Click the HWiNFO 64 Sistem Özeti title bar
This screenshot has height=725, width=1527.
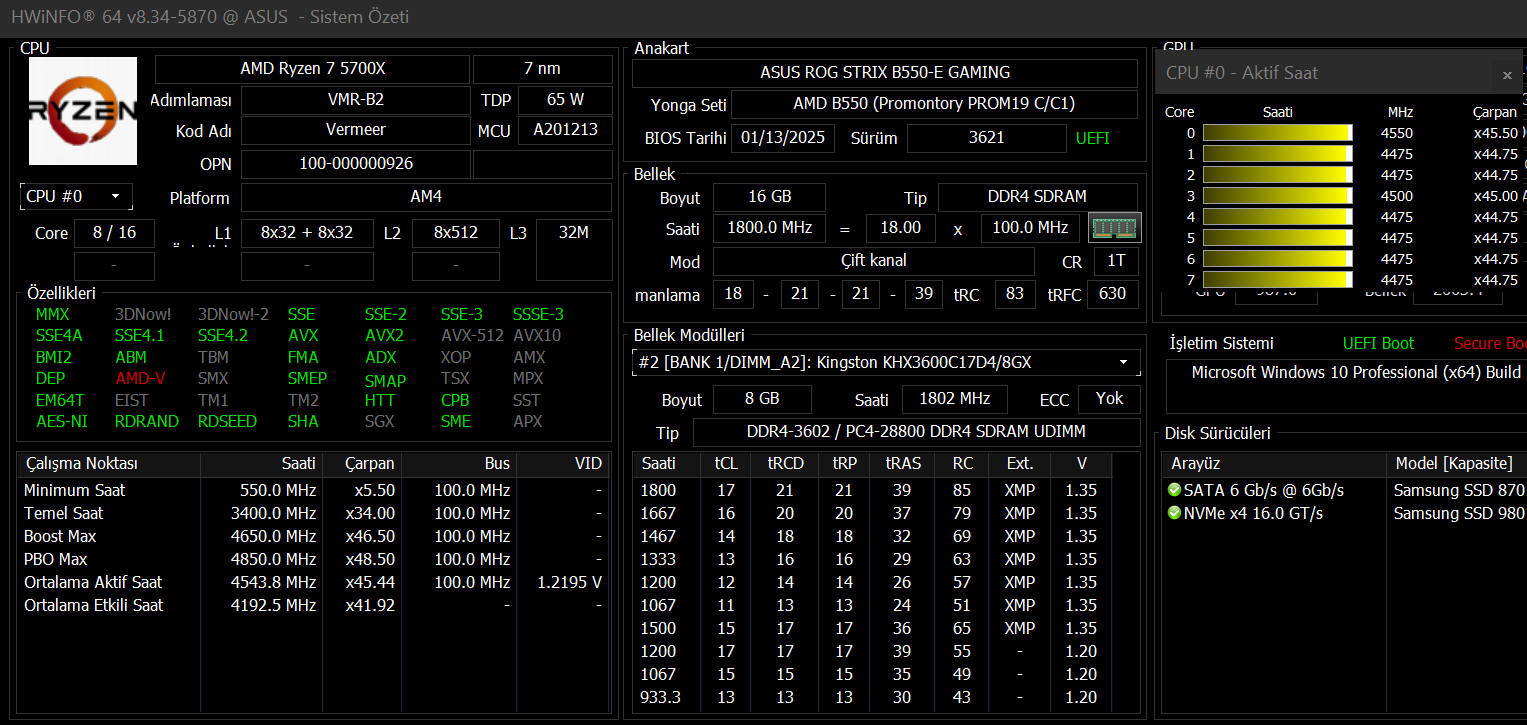point(763,17)
